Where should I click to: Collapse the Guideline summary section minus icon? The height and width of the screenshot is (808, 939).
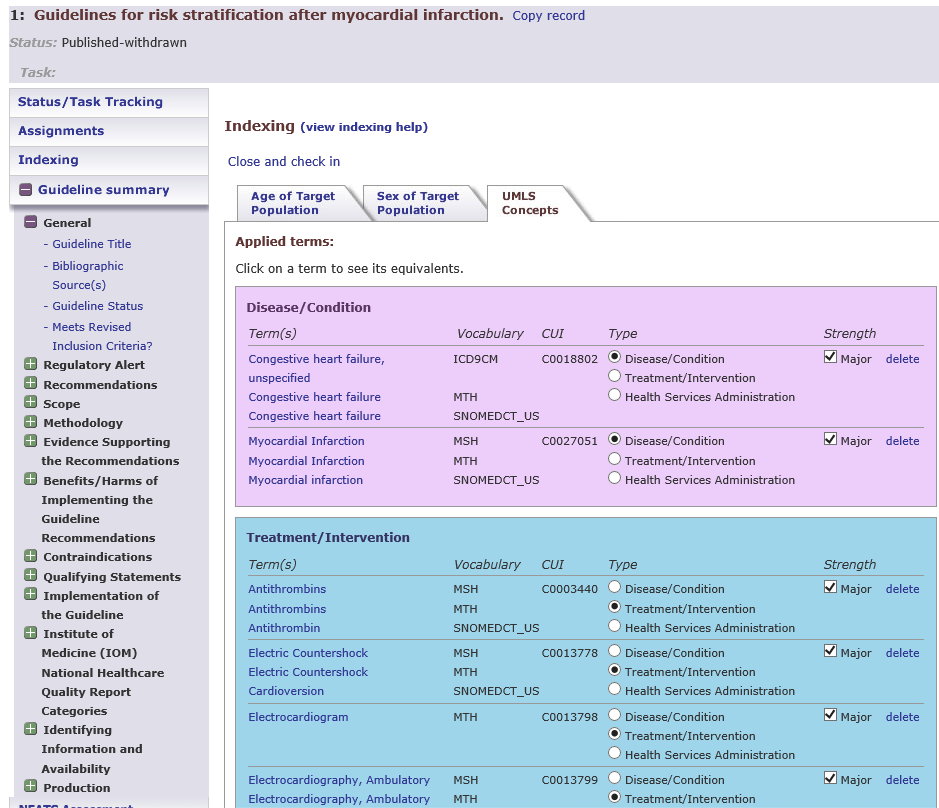(x=27, y=190)
